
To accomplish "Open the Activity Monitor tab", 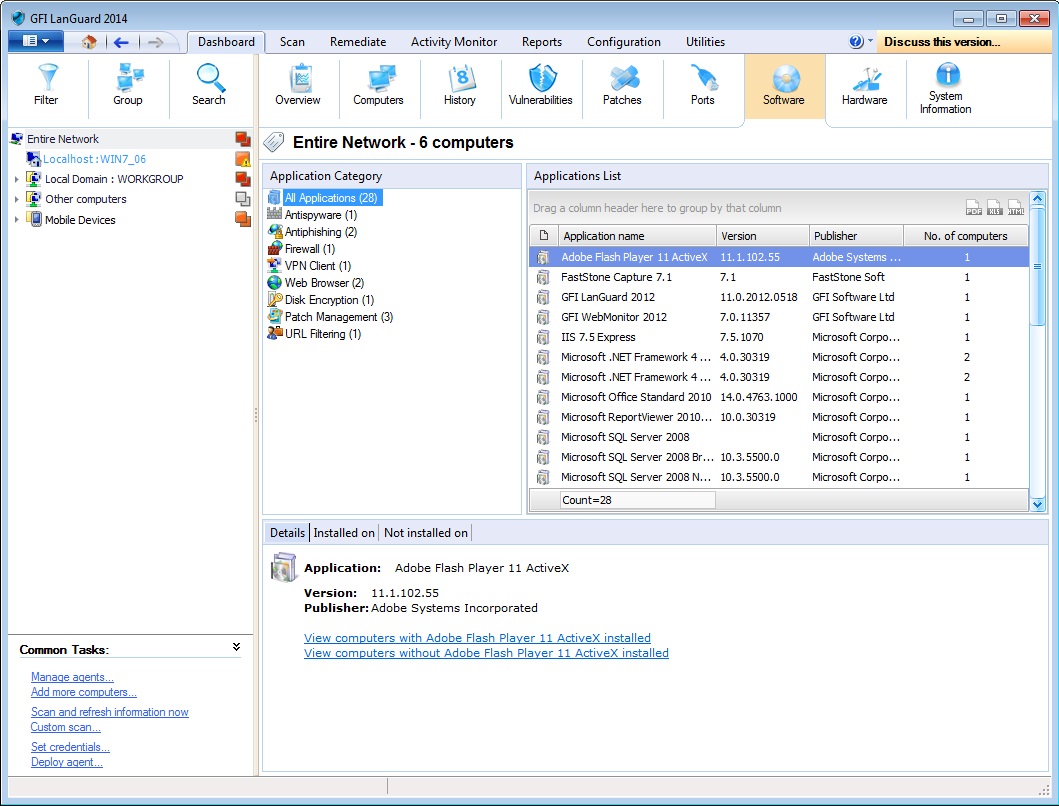I will click(x=454, y=42).
